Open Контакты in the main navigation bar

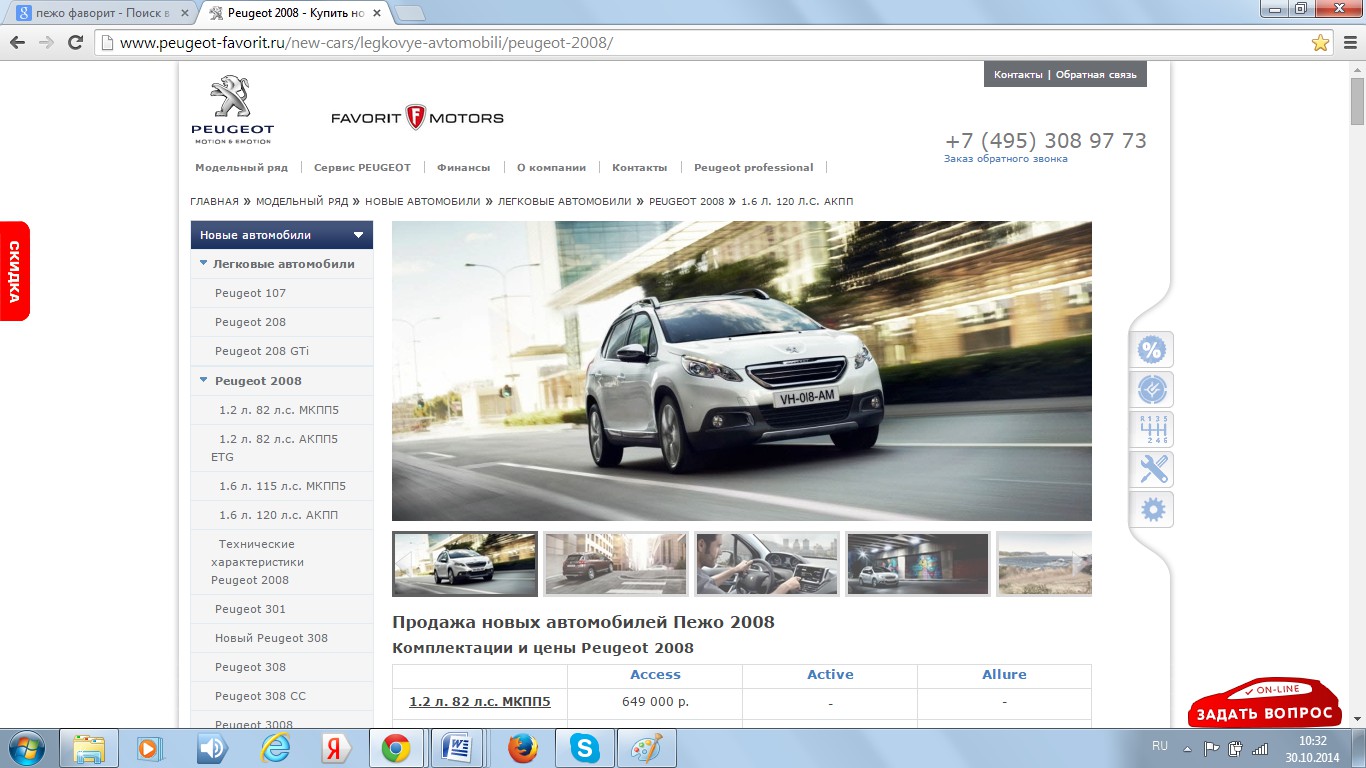pyautogui.click(x=639, y=167)
